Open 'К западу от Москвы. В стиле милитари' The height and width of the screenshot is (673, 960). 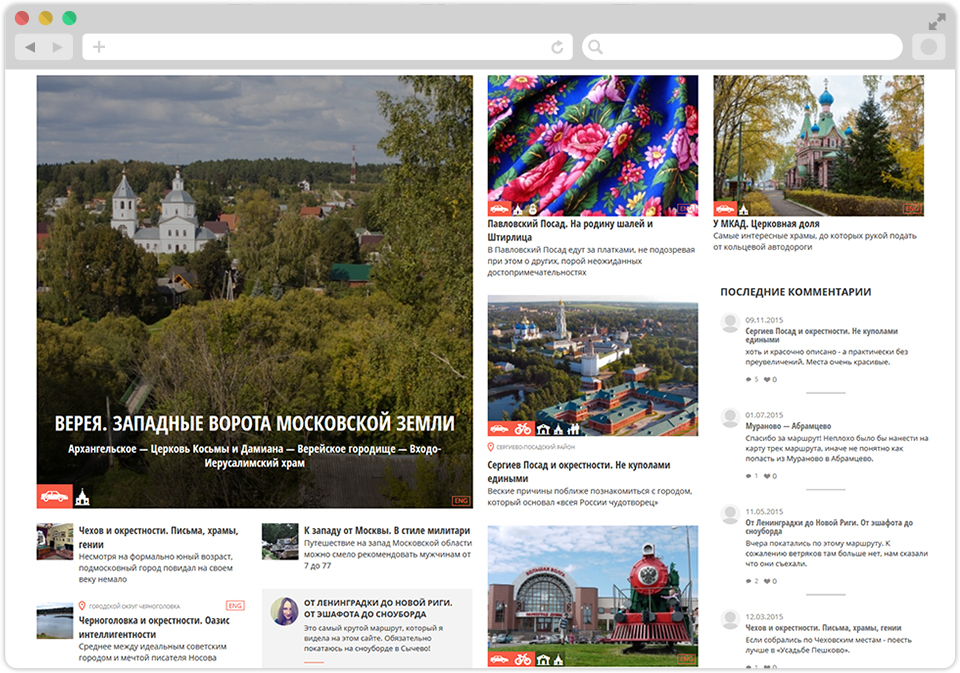tap(386, 531)
